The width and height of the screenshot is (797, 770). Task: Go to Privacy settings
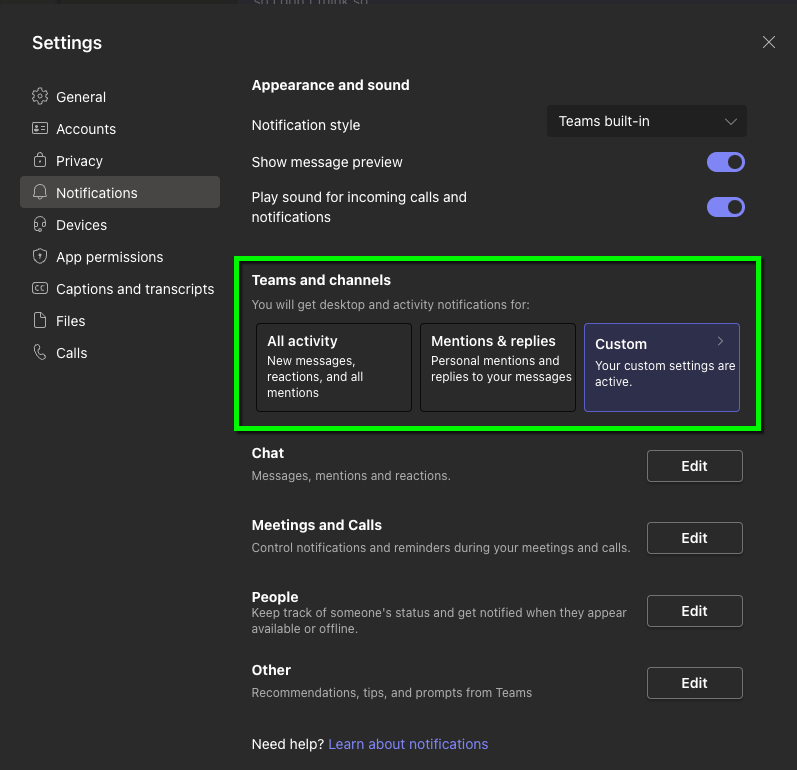click(120, 161)
